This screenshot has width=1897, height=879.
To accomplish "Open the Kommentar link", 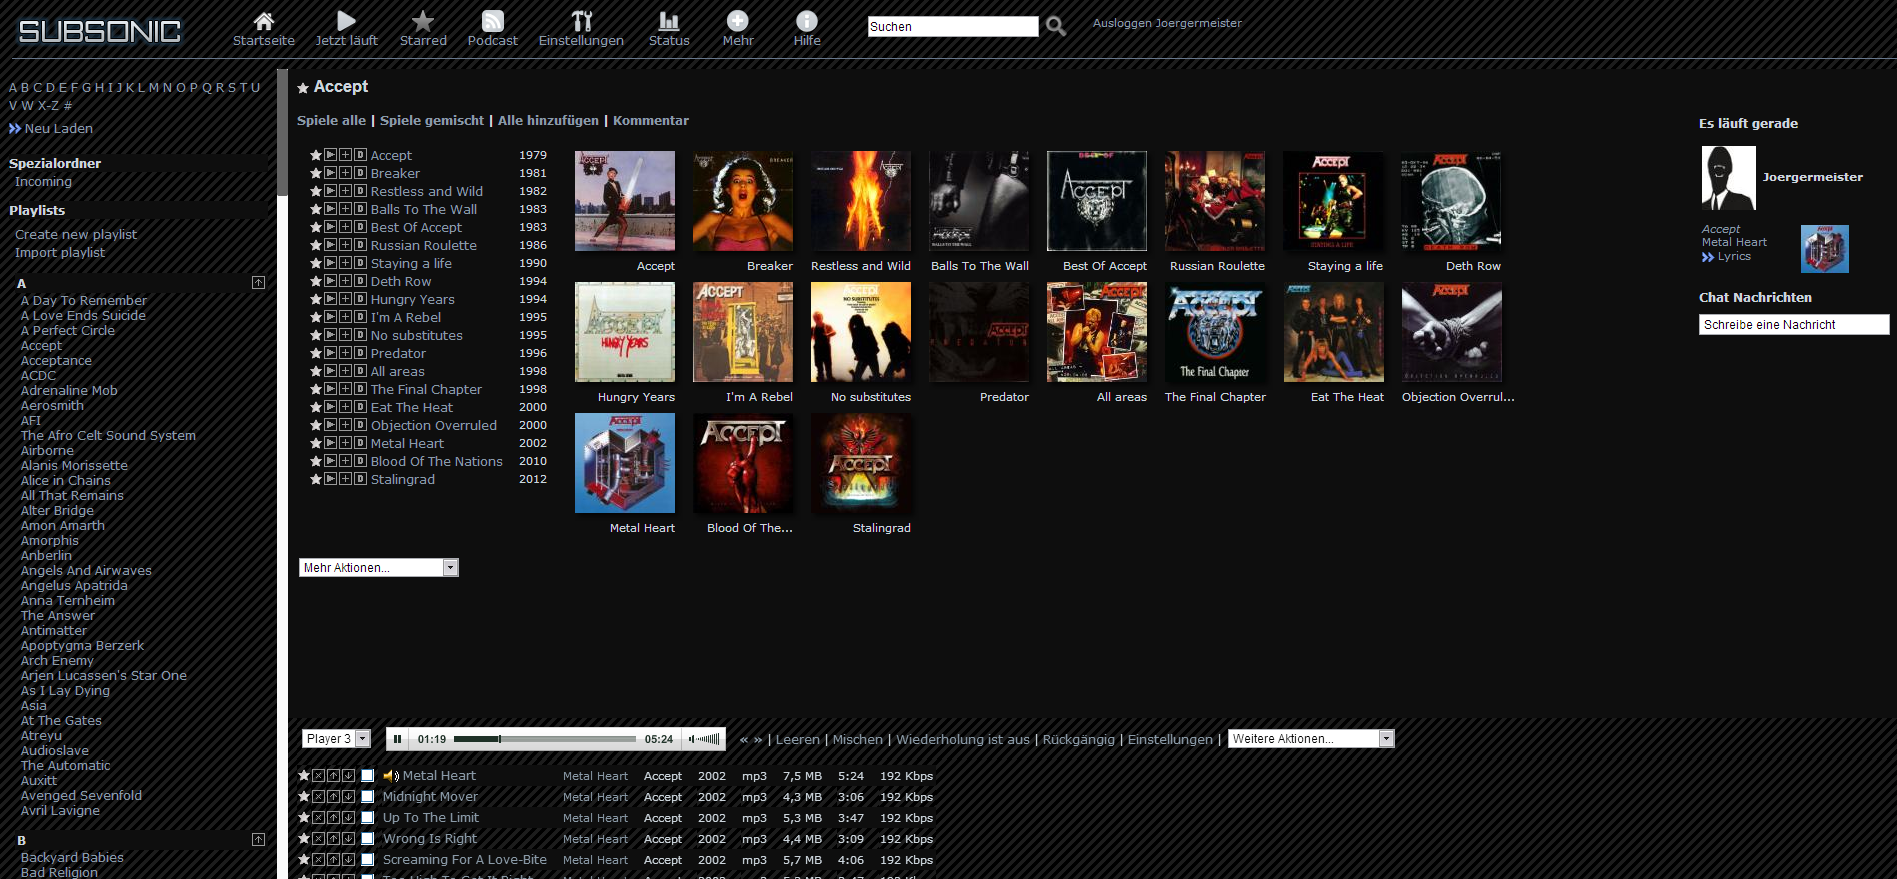I will point(651,120).
